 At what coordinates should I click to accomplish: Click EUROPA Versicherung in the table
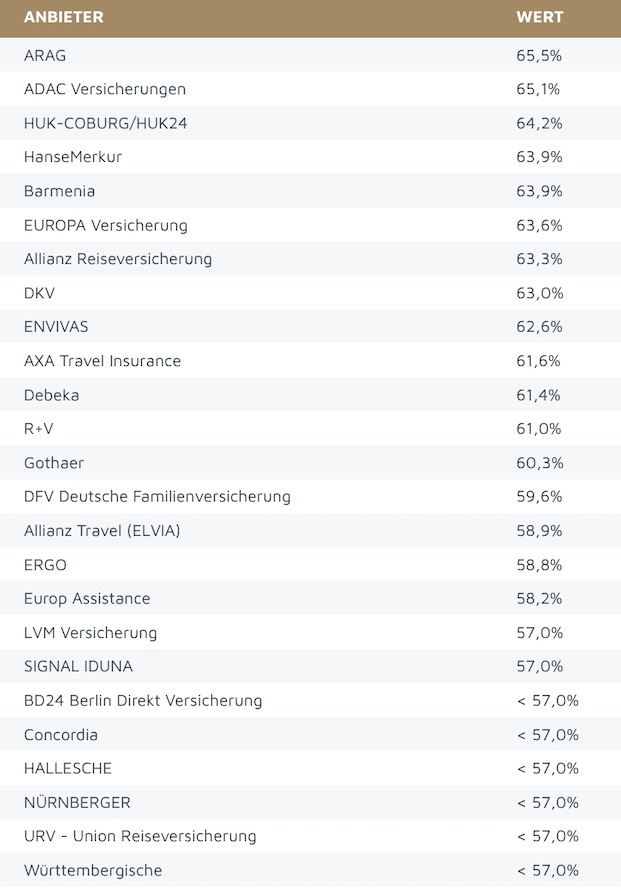pos(106,225)
